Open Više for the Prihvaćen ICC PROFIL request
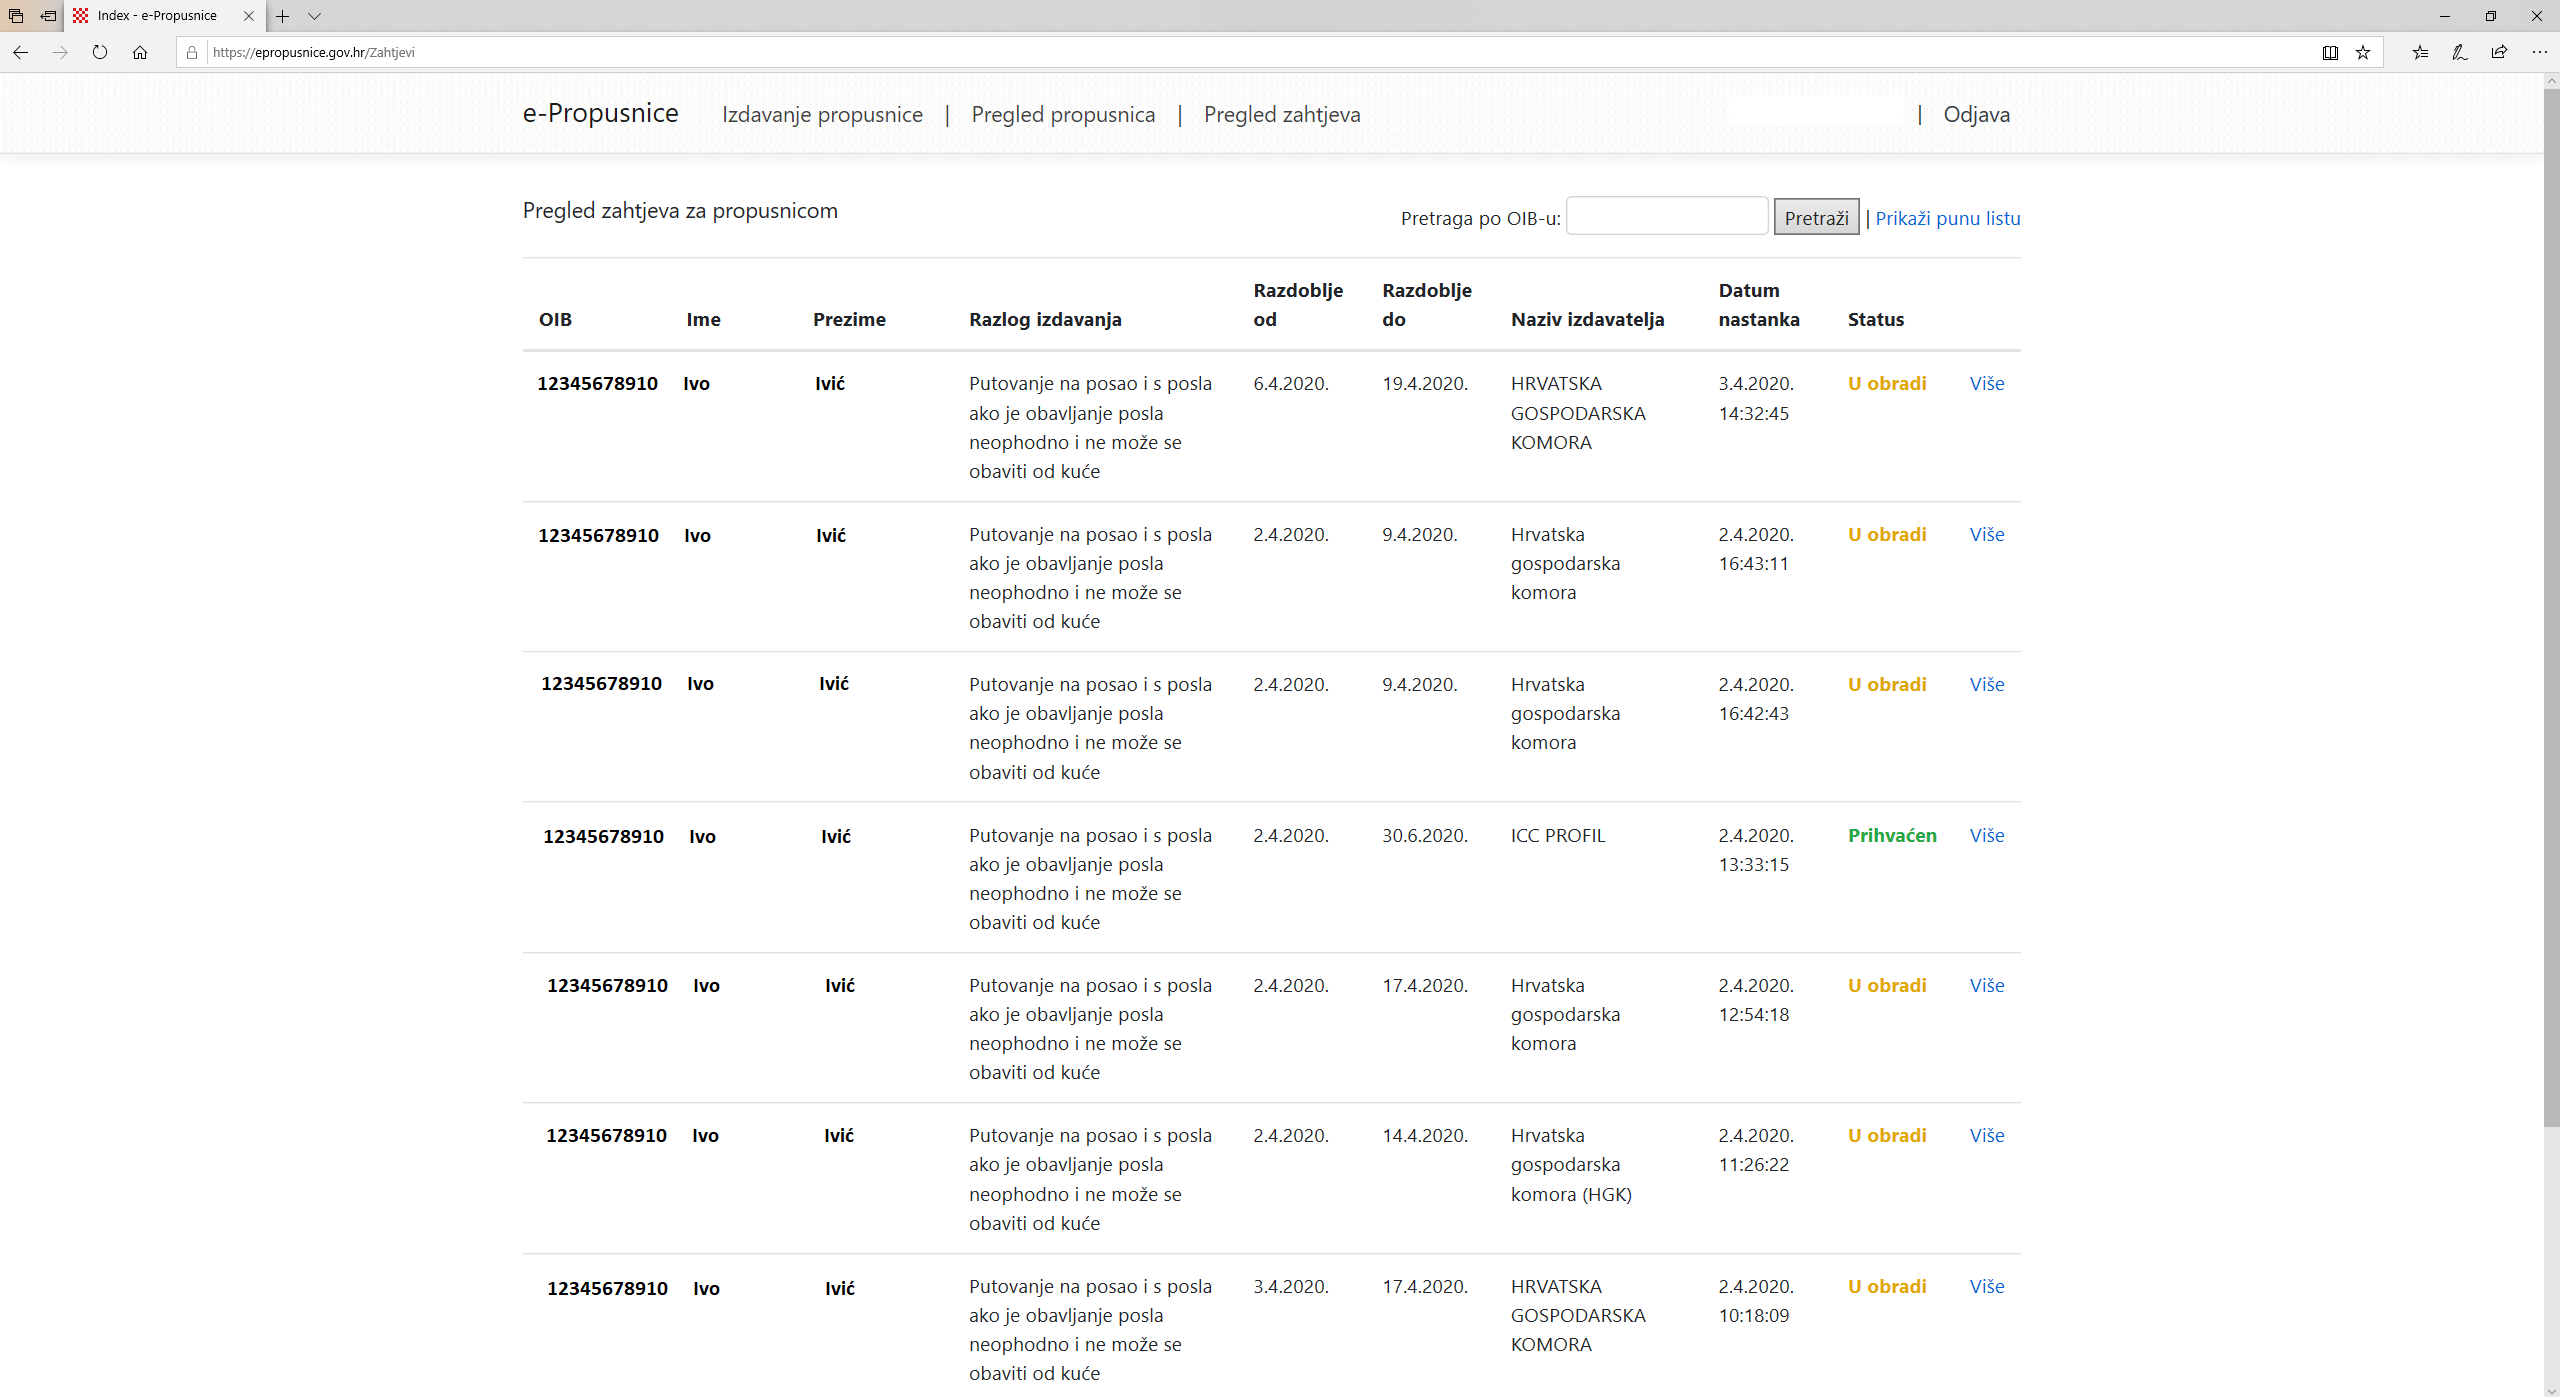This screenshot has width=2560, height=1397. (x=1986, y=836)
